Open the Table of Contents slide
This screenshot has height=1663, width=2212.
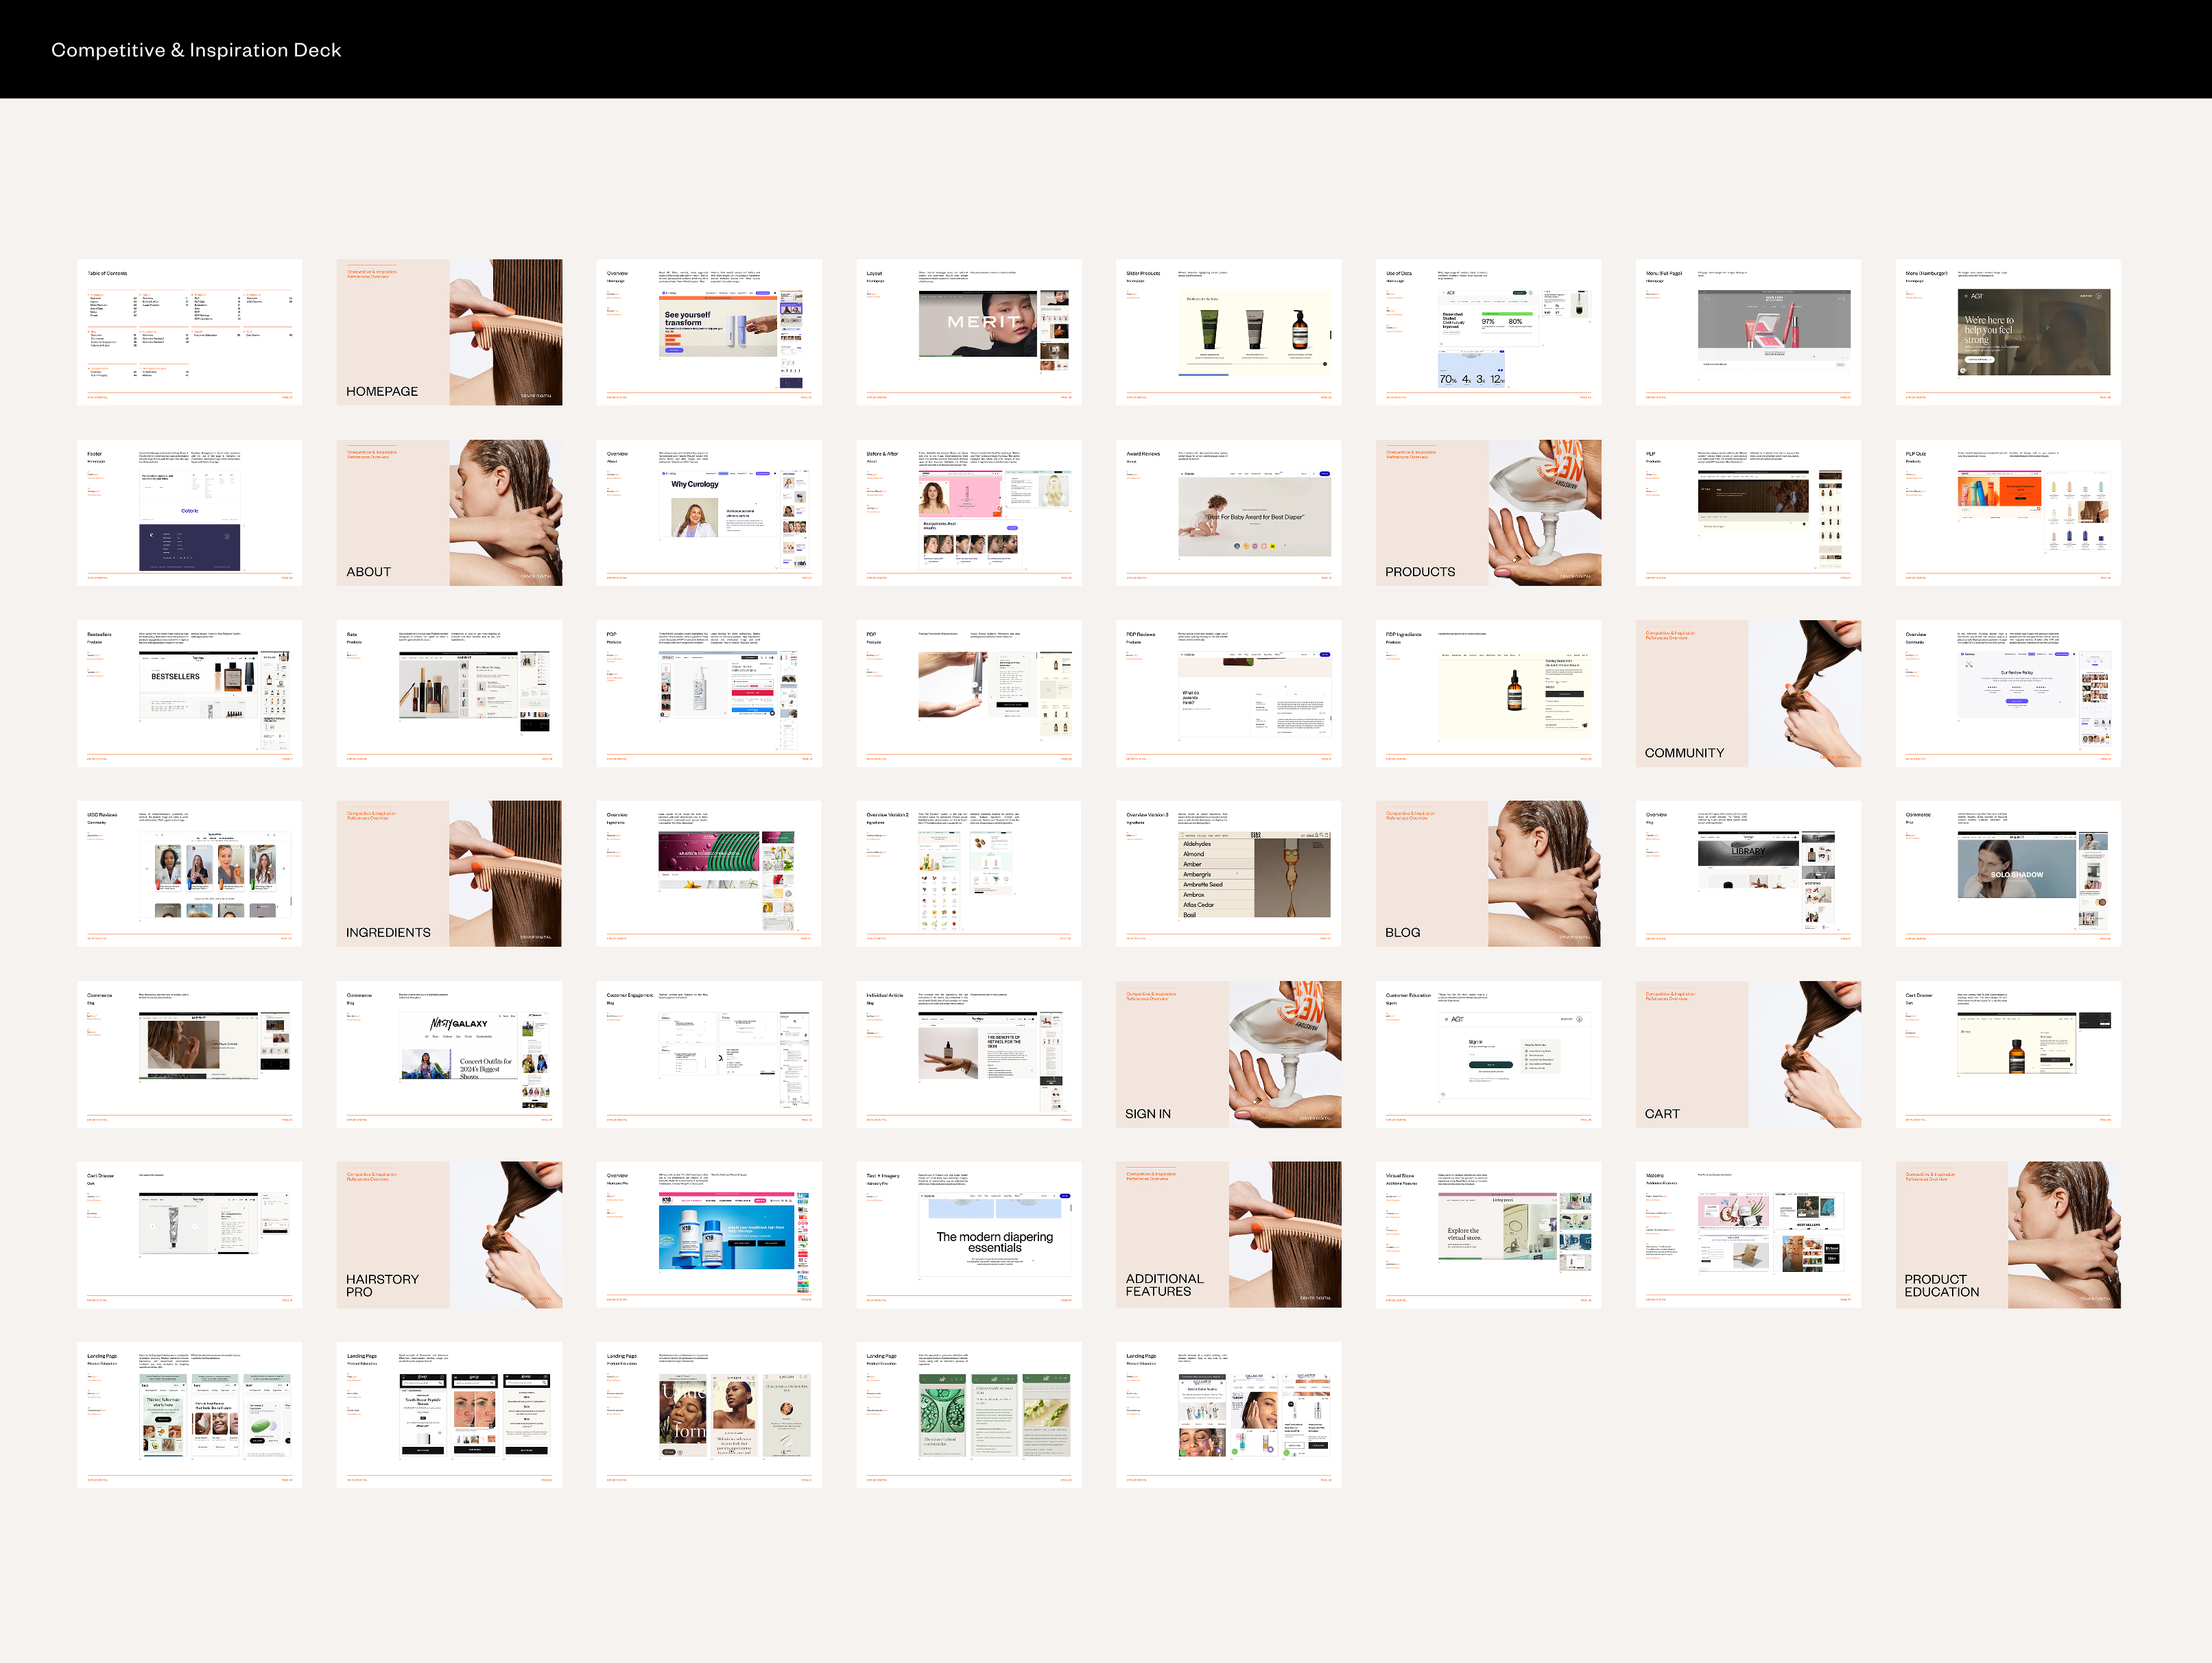tap(189, 332)
